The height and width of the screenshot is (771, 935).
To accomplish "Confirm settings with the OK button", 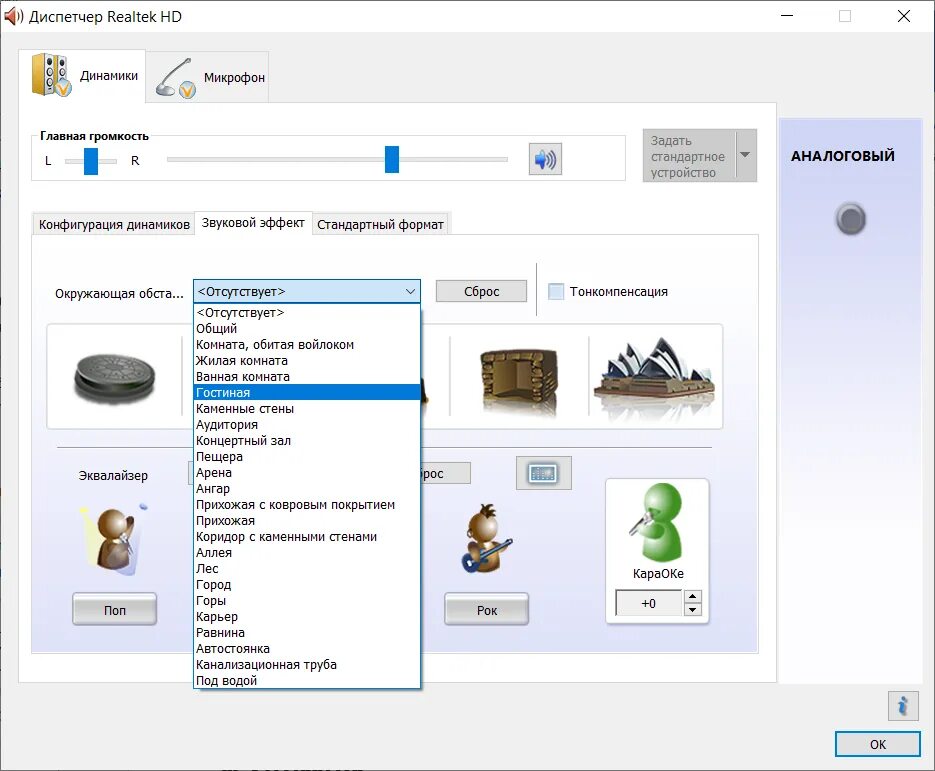I will coord(877,744).
